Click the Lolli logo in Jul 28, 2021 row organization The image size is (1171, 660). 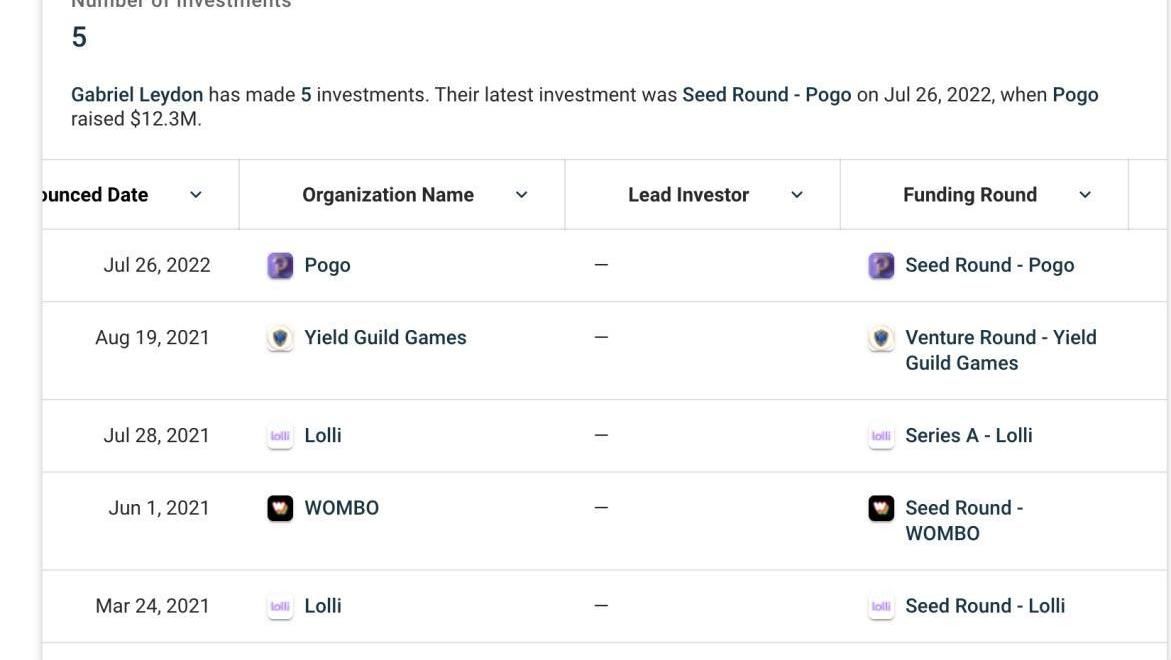(280, 436)
